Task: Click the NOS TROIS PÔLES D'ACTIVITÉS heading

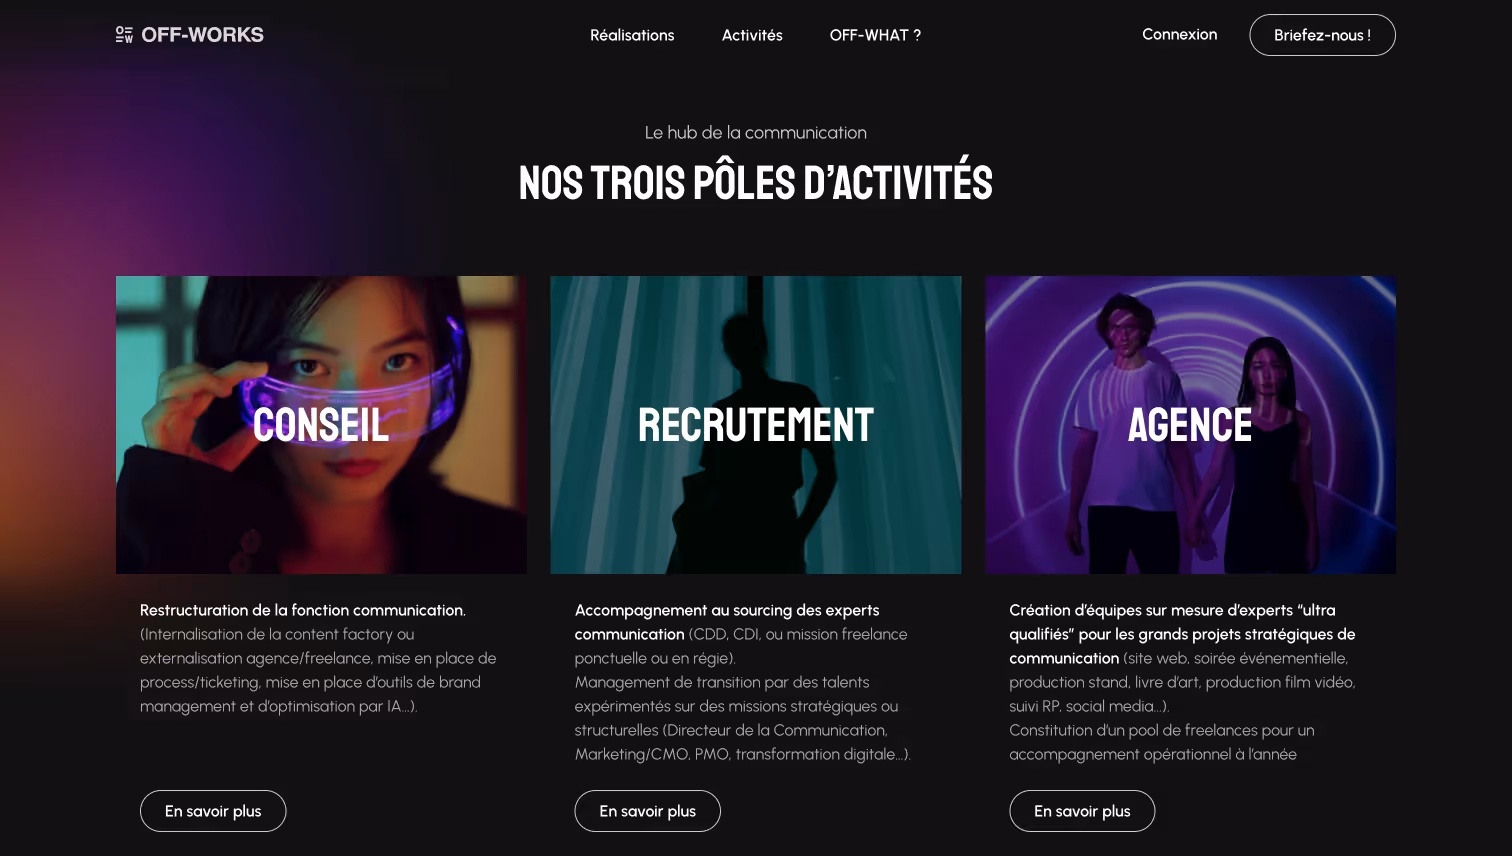Action: pos(756,183)
